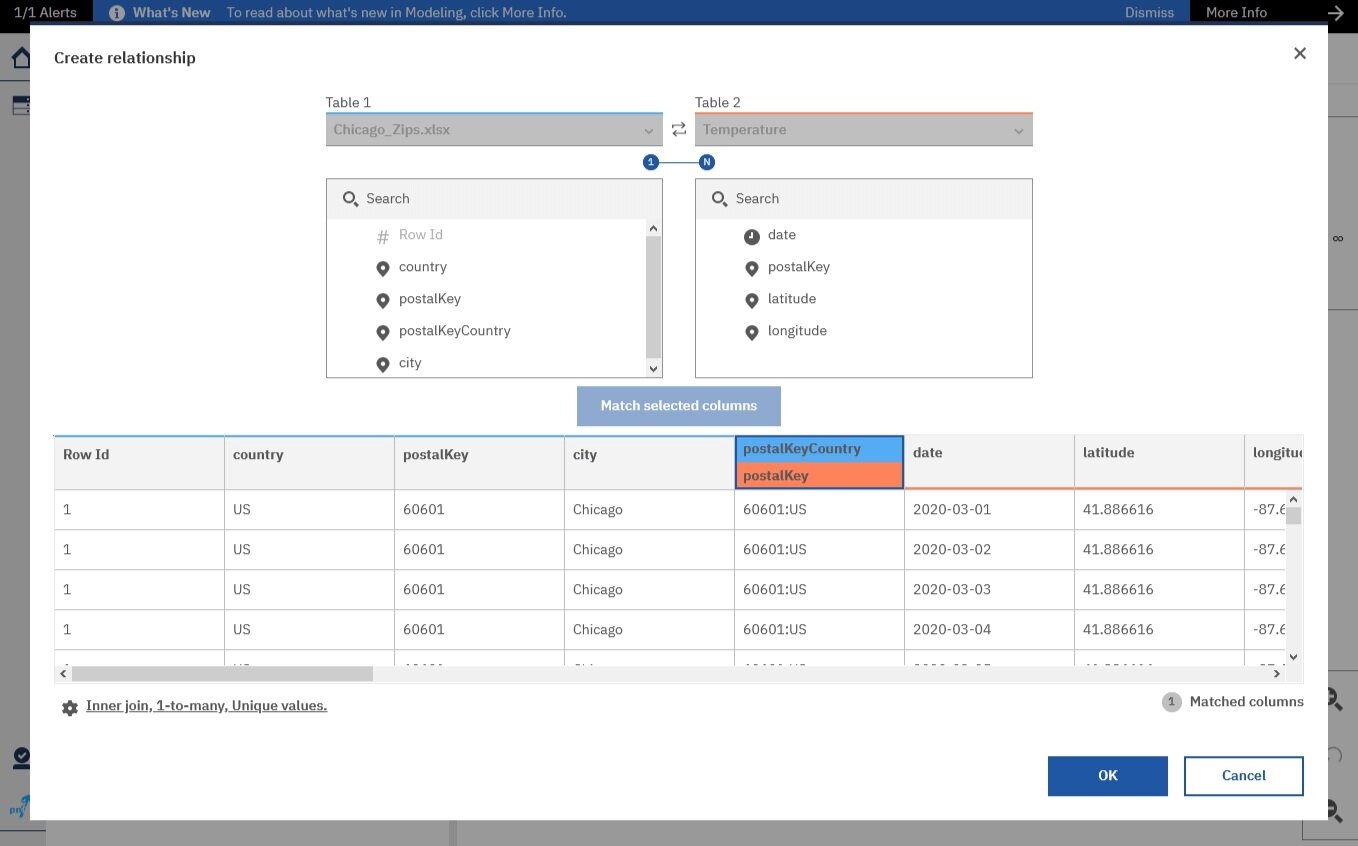The image size is (1358, 846).
Task: Click the clock icon beside date
Action: coord(752,236)
